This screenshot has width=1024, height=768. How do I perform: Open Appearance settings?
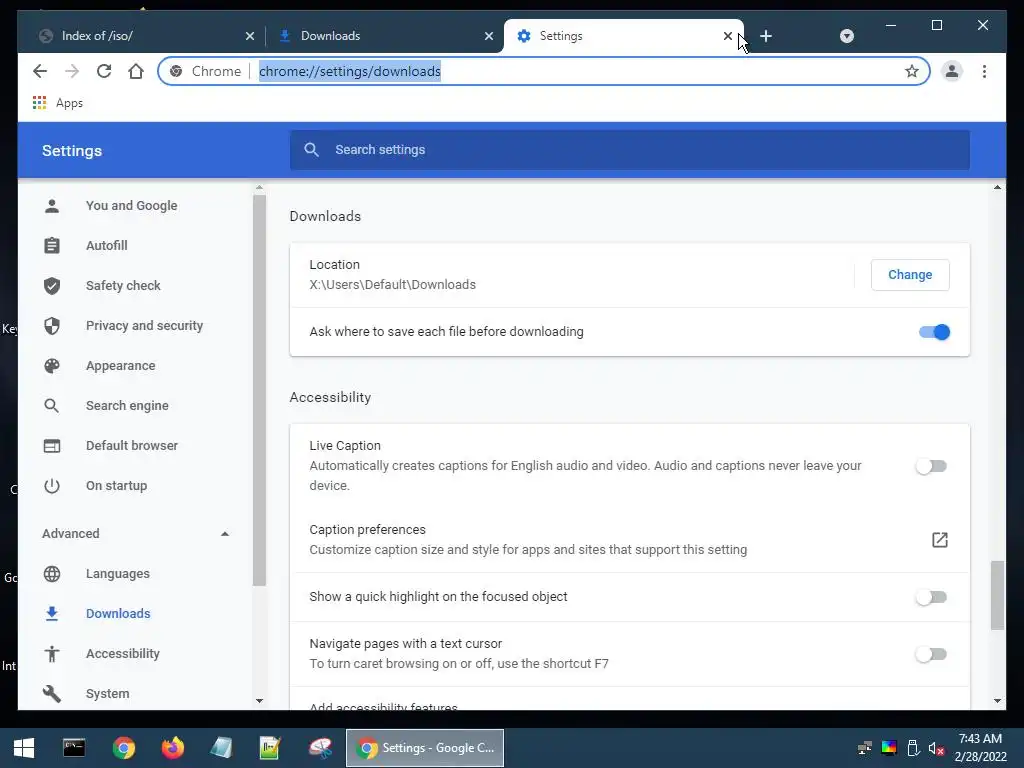click(120, 366)
